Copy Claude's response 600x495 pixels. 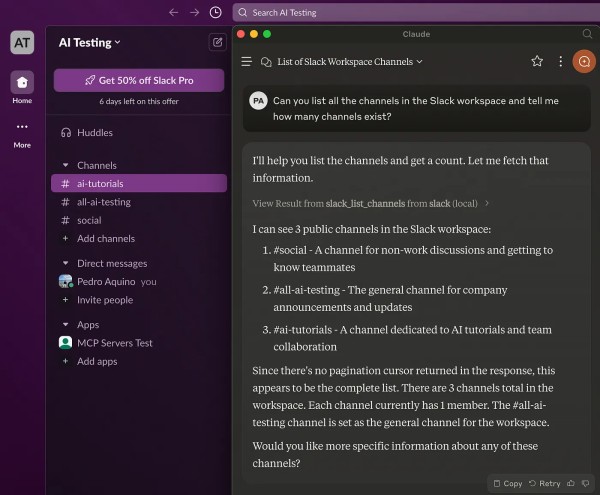click(x=508, y=484)
